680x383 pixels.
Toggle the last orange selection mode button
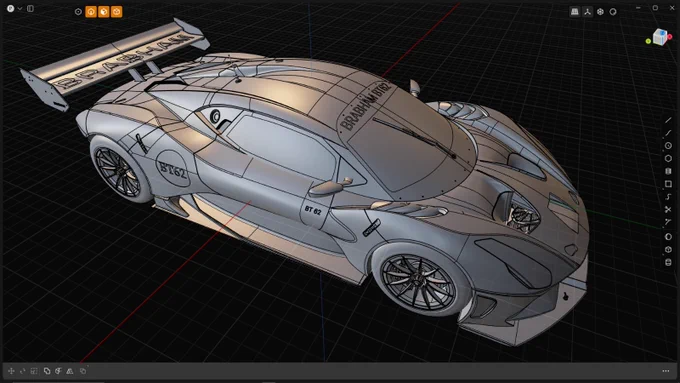click(116, 12)
